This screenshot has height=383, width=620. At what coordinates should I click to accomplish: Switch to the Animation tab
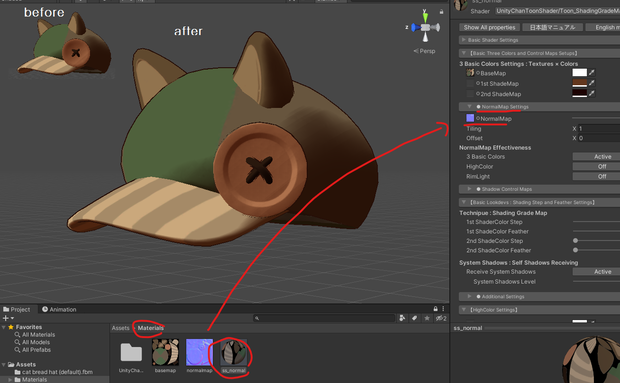(x=59, y=309)
